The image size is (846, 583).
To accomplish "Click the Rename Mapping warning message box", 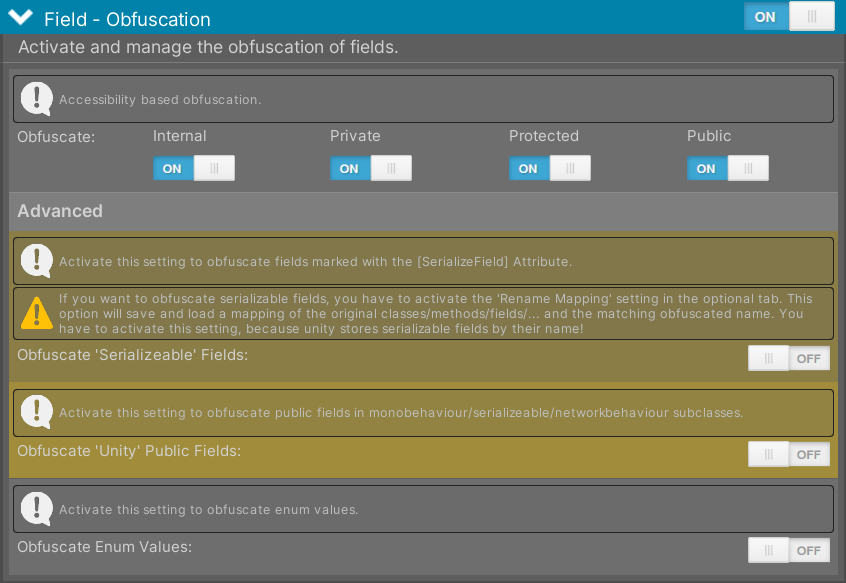I will pos(424,313).
